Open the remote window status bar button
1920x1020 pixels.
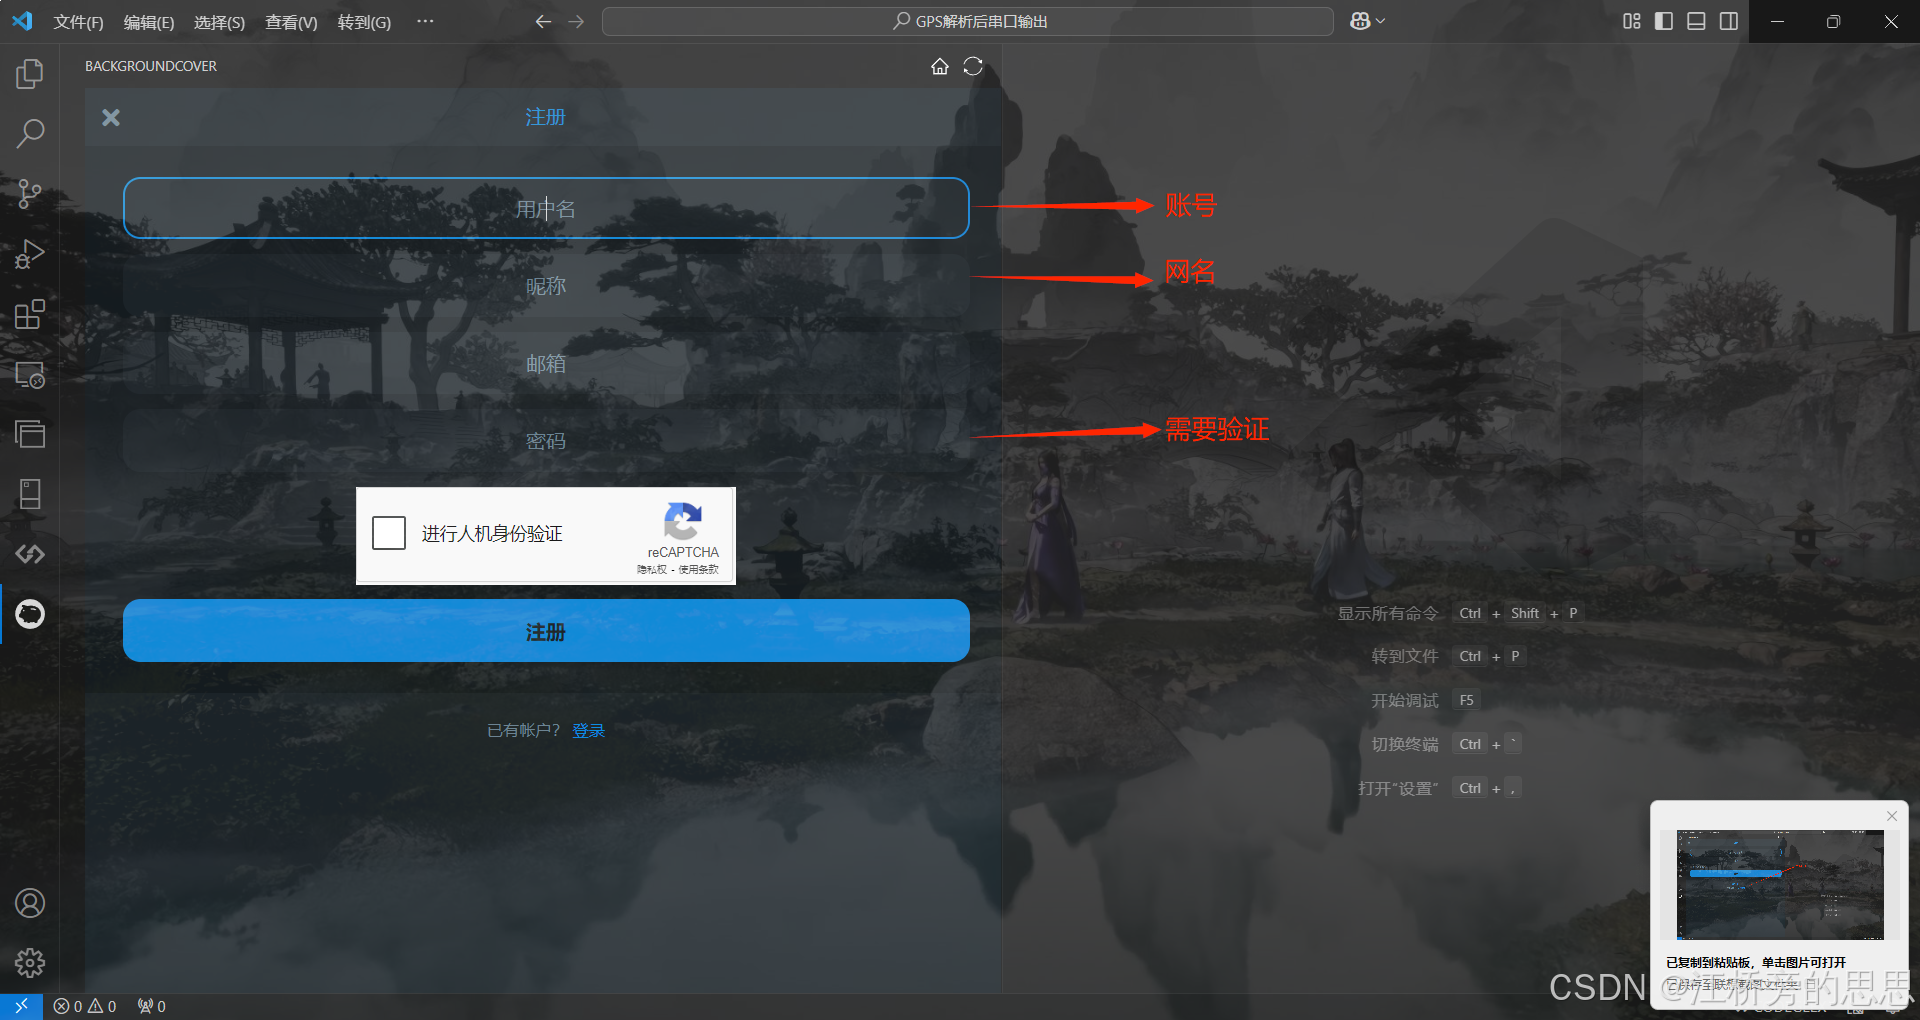pos(21,1006)
